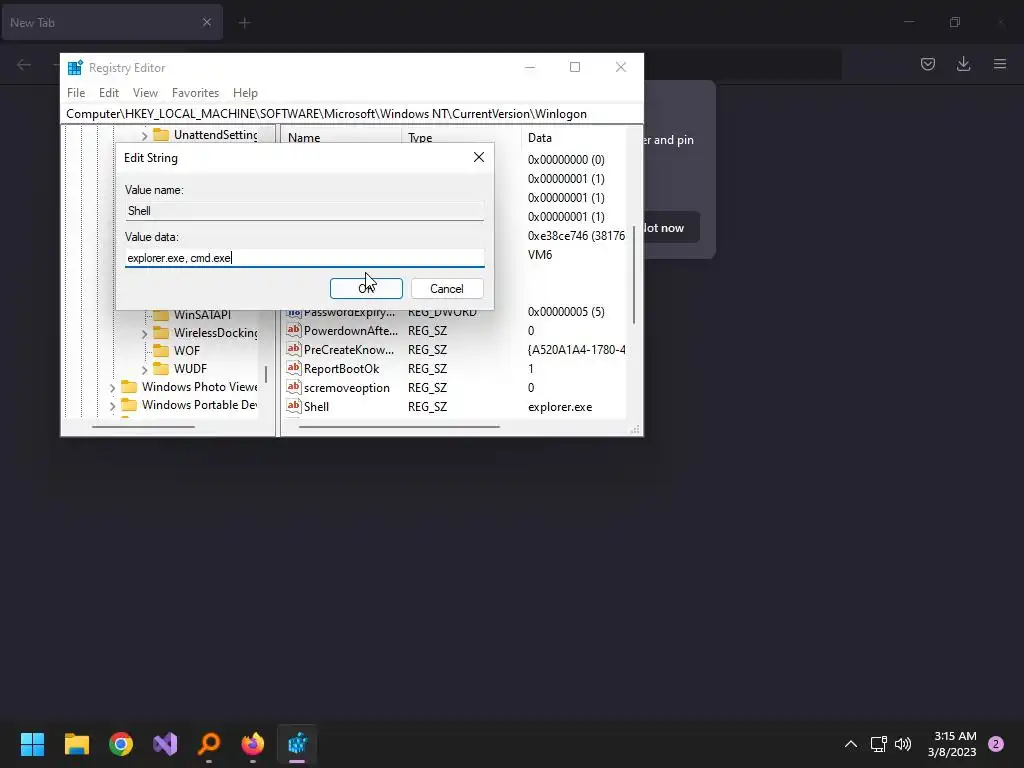Expand the Windows Portable Devices node

pos(112,406)
